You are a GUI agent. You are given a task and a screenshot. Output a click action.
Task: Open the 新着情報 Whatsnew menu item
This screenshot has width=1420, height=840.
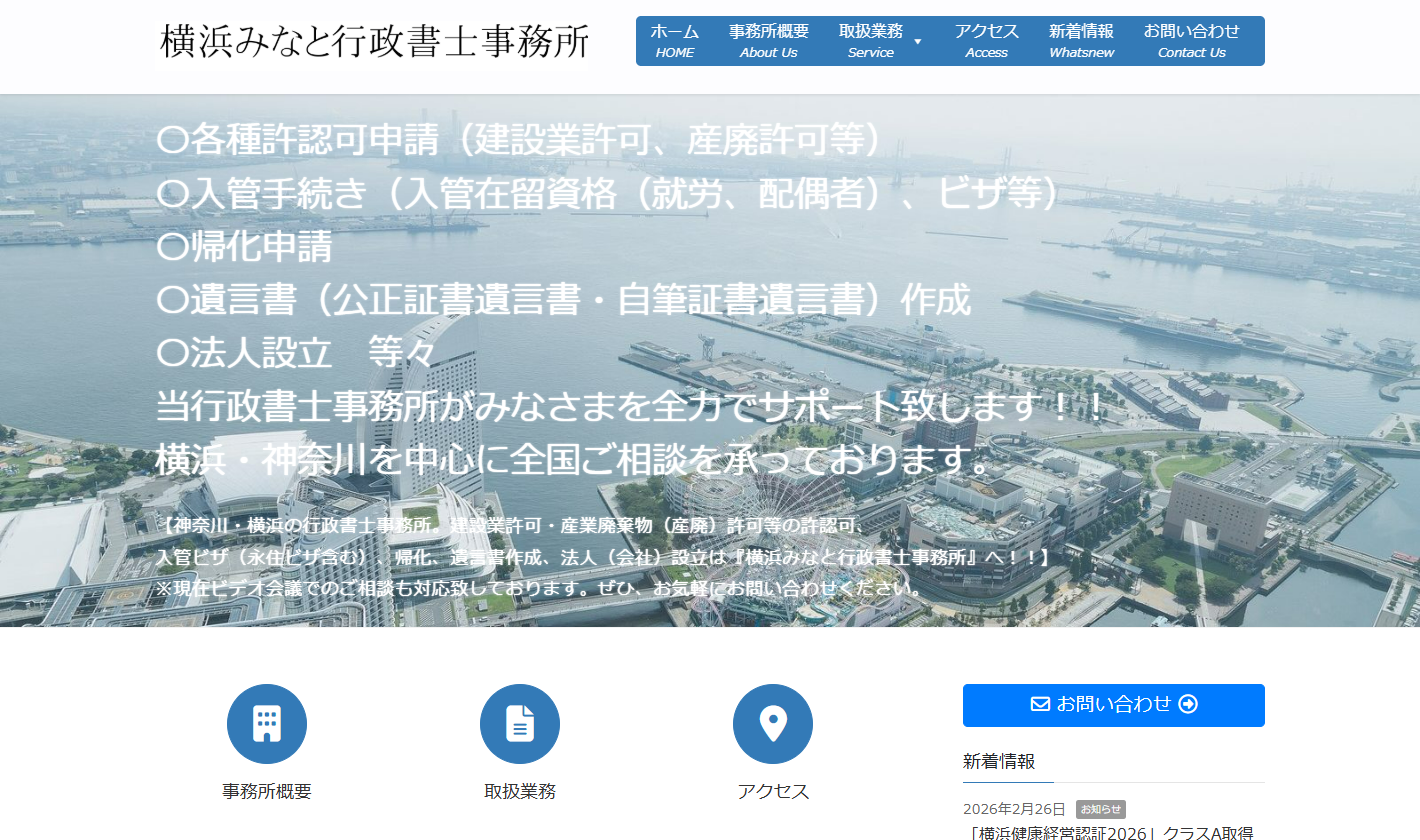1080,41
